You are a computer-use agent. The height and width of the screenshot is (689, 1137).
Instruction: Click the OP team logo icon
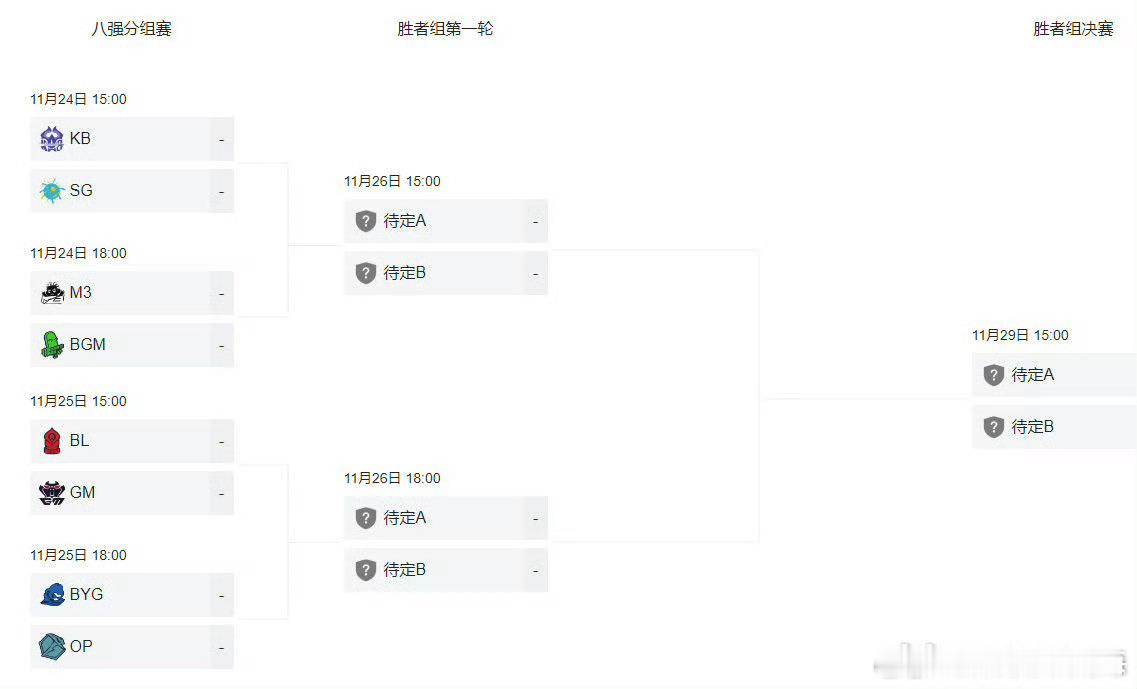pyautogui.click(x=51, y=646)
